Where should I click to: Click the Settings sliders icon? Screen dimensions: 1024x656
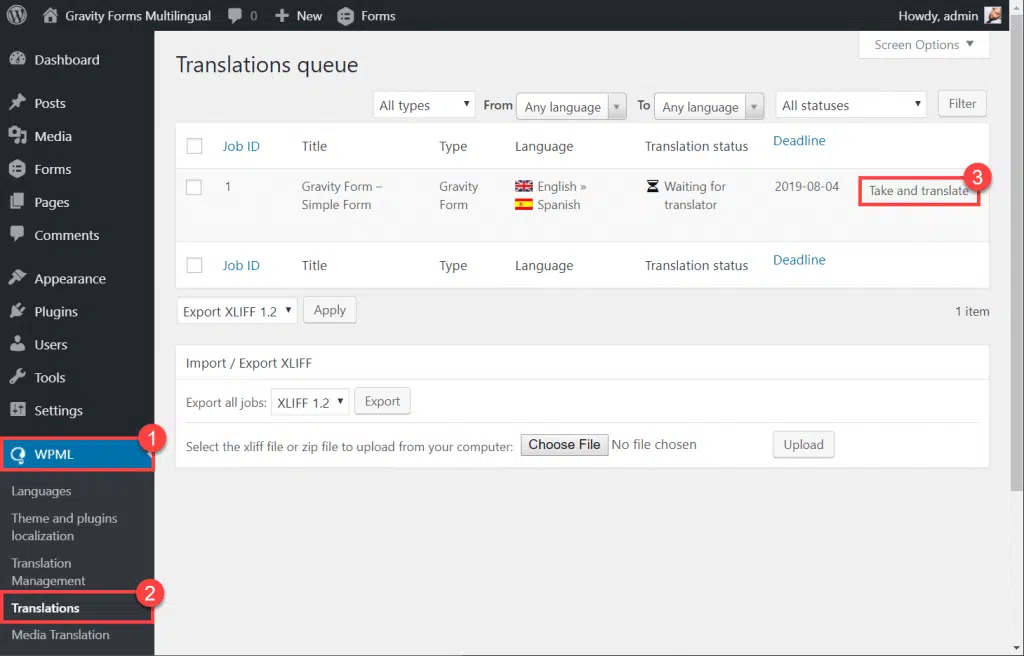pyautogui.click(x=18, y=410)
